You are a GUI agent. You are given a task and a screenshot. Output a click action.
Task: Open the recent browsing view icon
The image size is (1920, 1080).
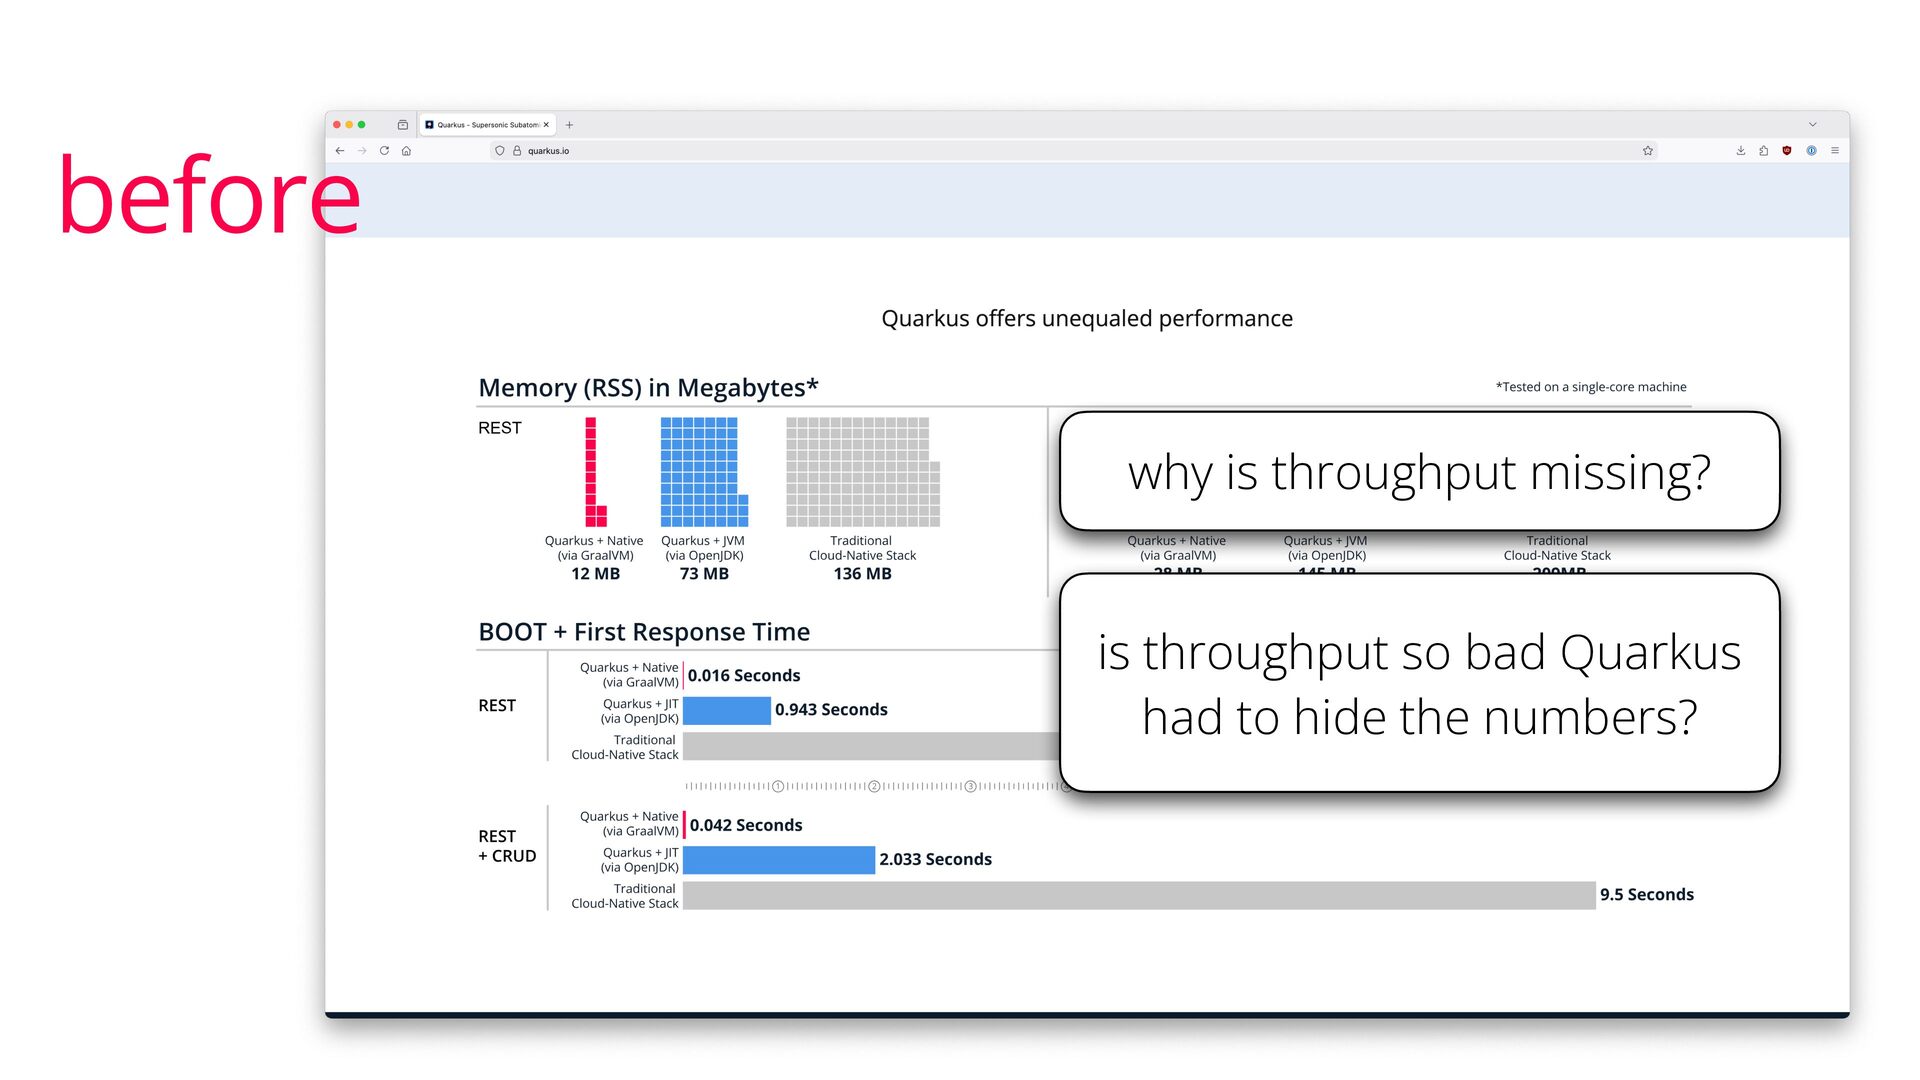(403, 125)
